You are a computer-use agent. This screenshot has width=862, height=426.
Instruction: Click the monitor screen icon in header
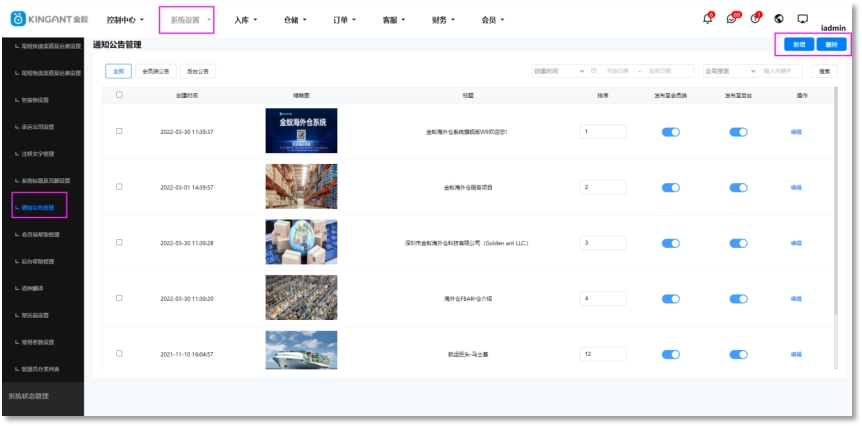[802, 19]
